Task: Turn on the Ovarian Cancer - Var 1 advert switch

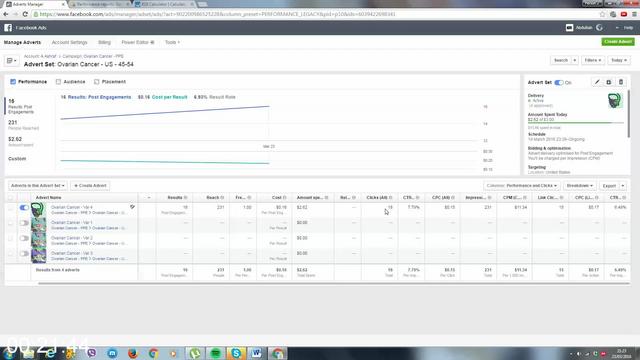Action: [x=24, y=223]
